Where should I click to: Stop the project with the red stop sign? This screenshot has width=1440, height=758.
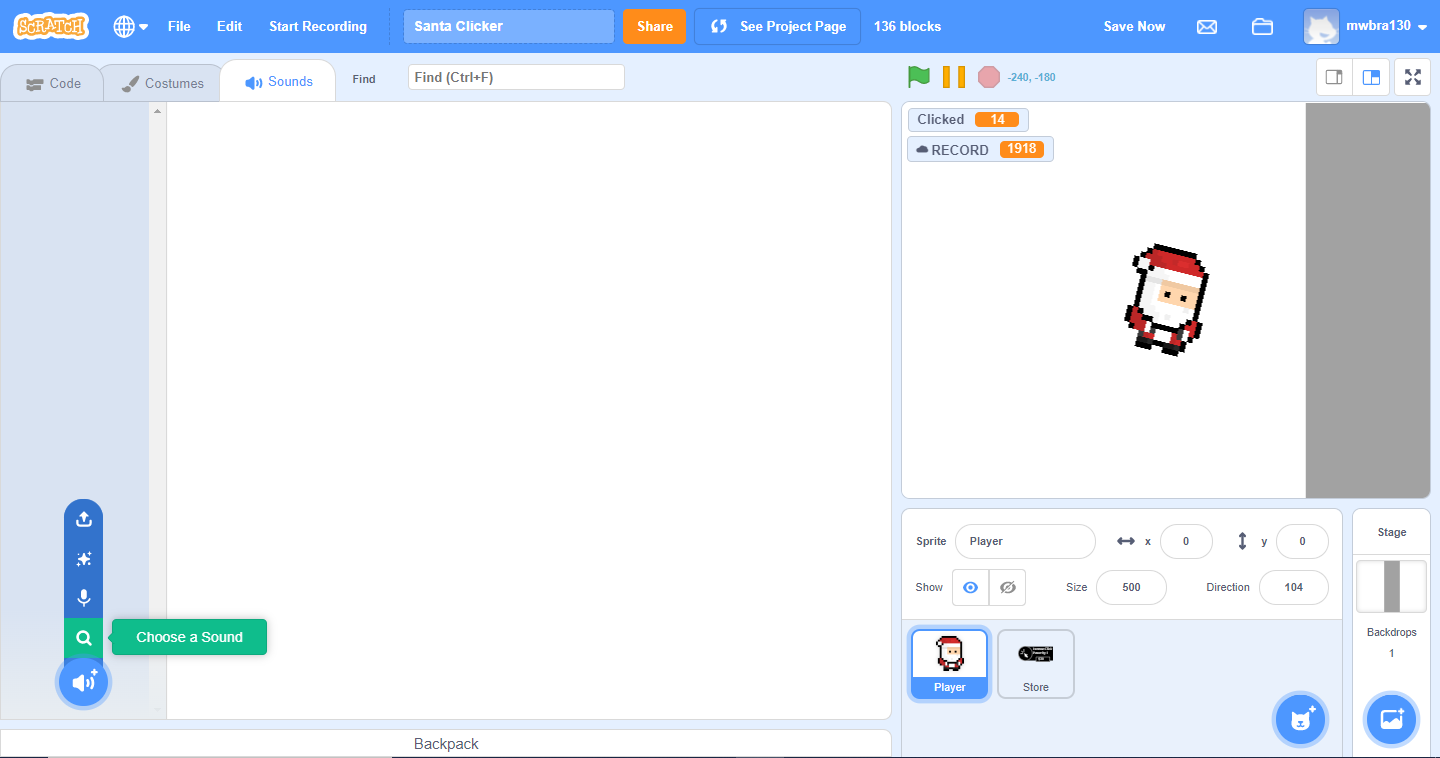point(989,76)
